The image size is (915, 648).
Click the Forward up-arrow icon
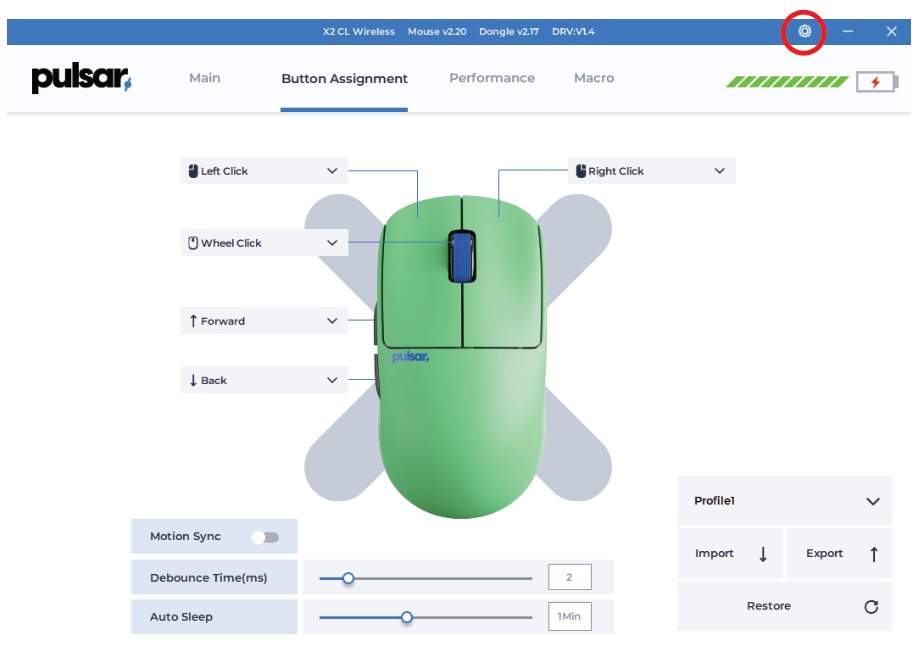[x=193, y=321]
